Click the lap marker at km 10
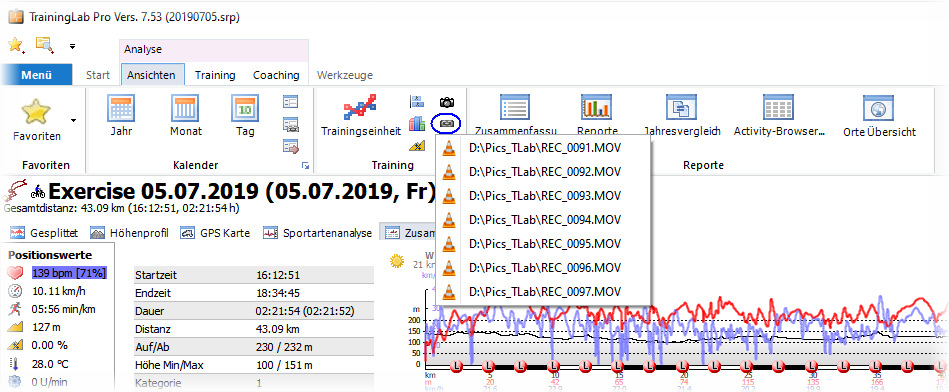Image resolution: width=949 pixels, height=392 pixels. point(553,367)
